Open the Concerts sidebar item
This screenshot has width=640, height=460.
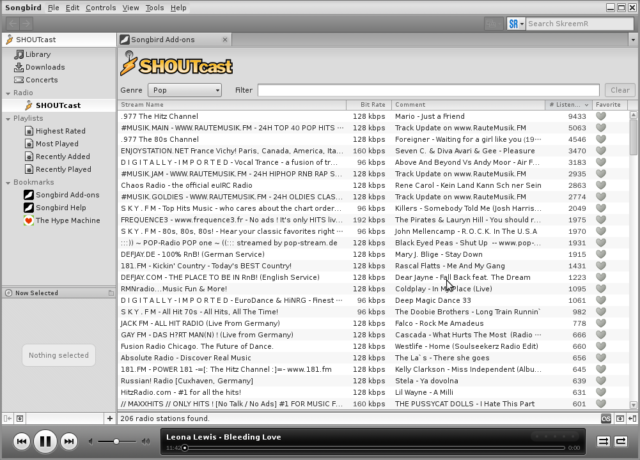tap(36, 80)
